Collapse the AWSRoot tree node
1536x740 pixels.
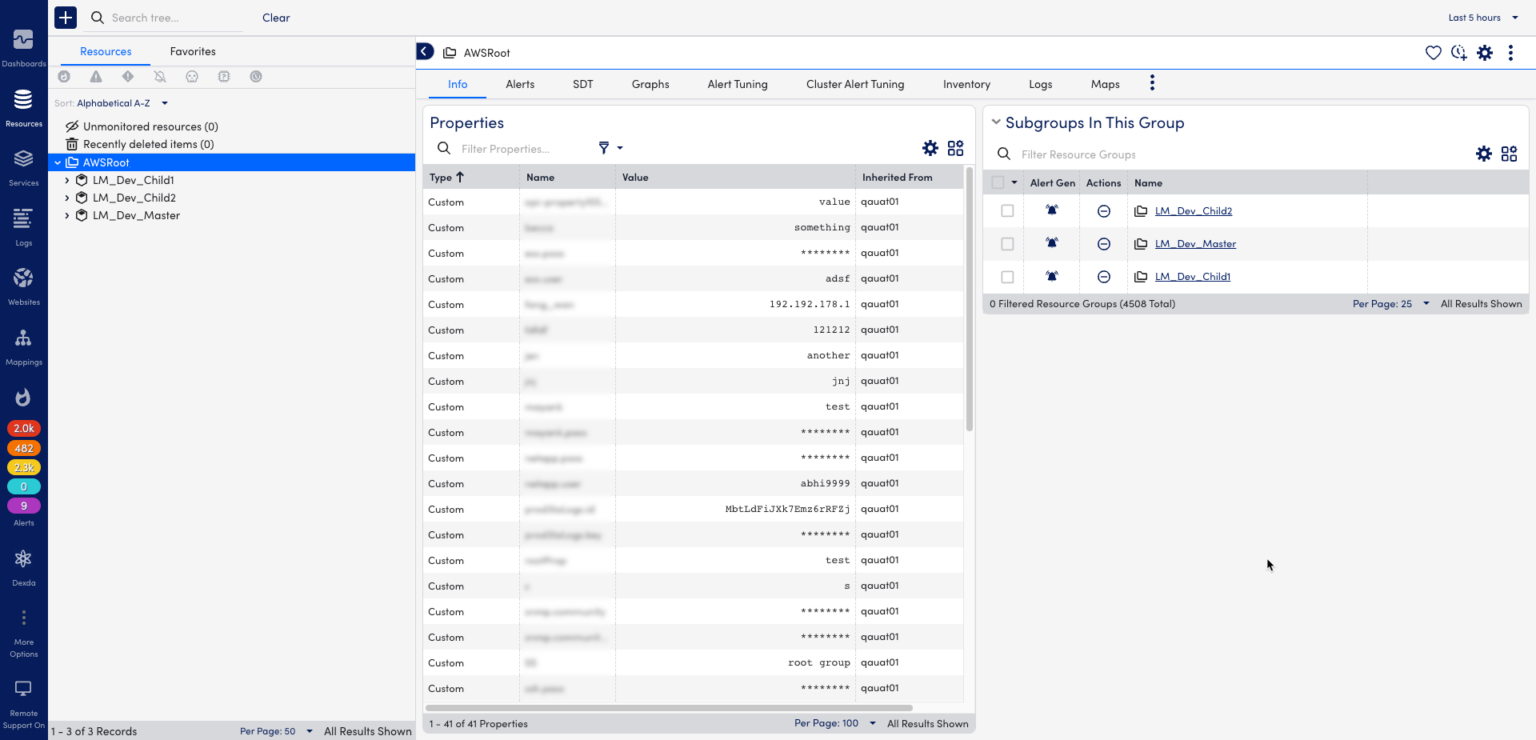[57, 161]
